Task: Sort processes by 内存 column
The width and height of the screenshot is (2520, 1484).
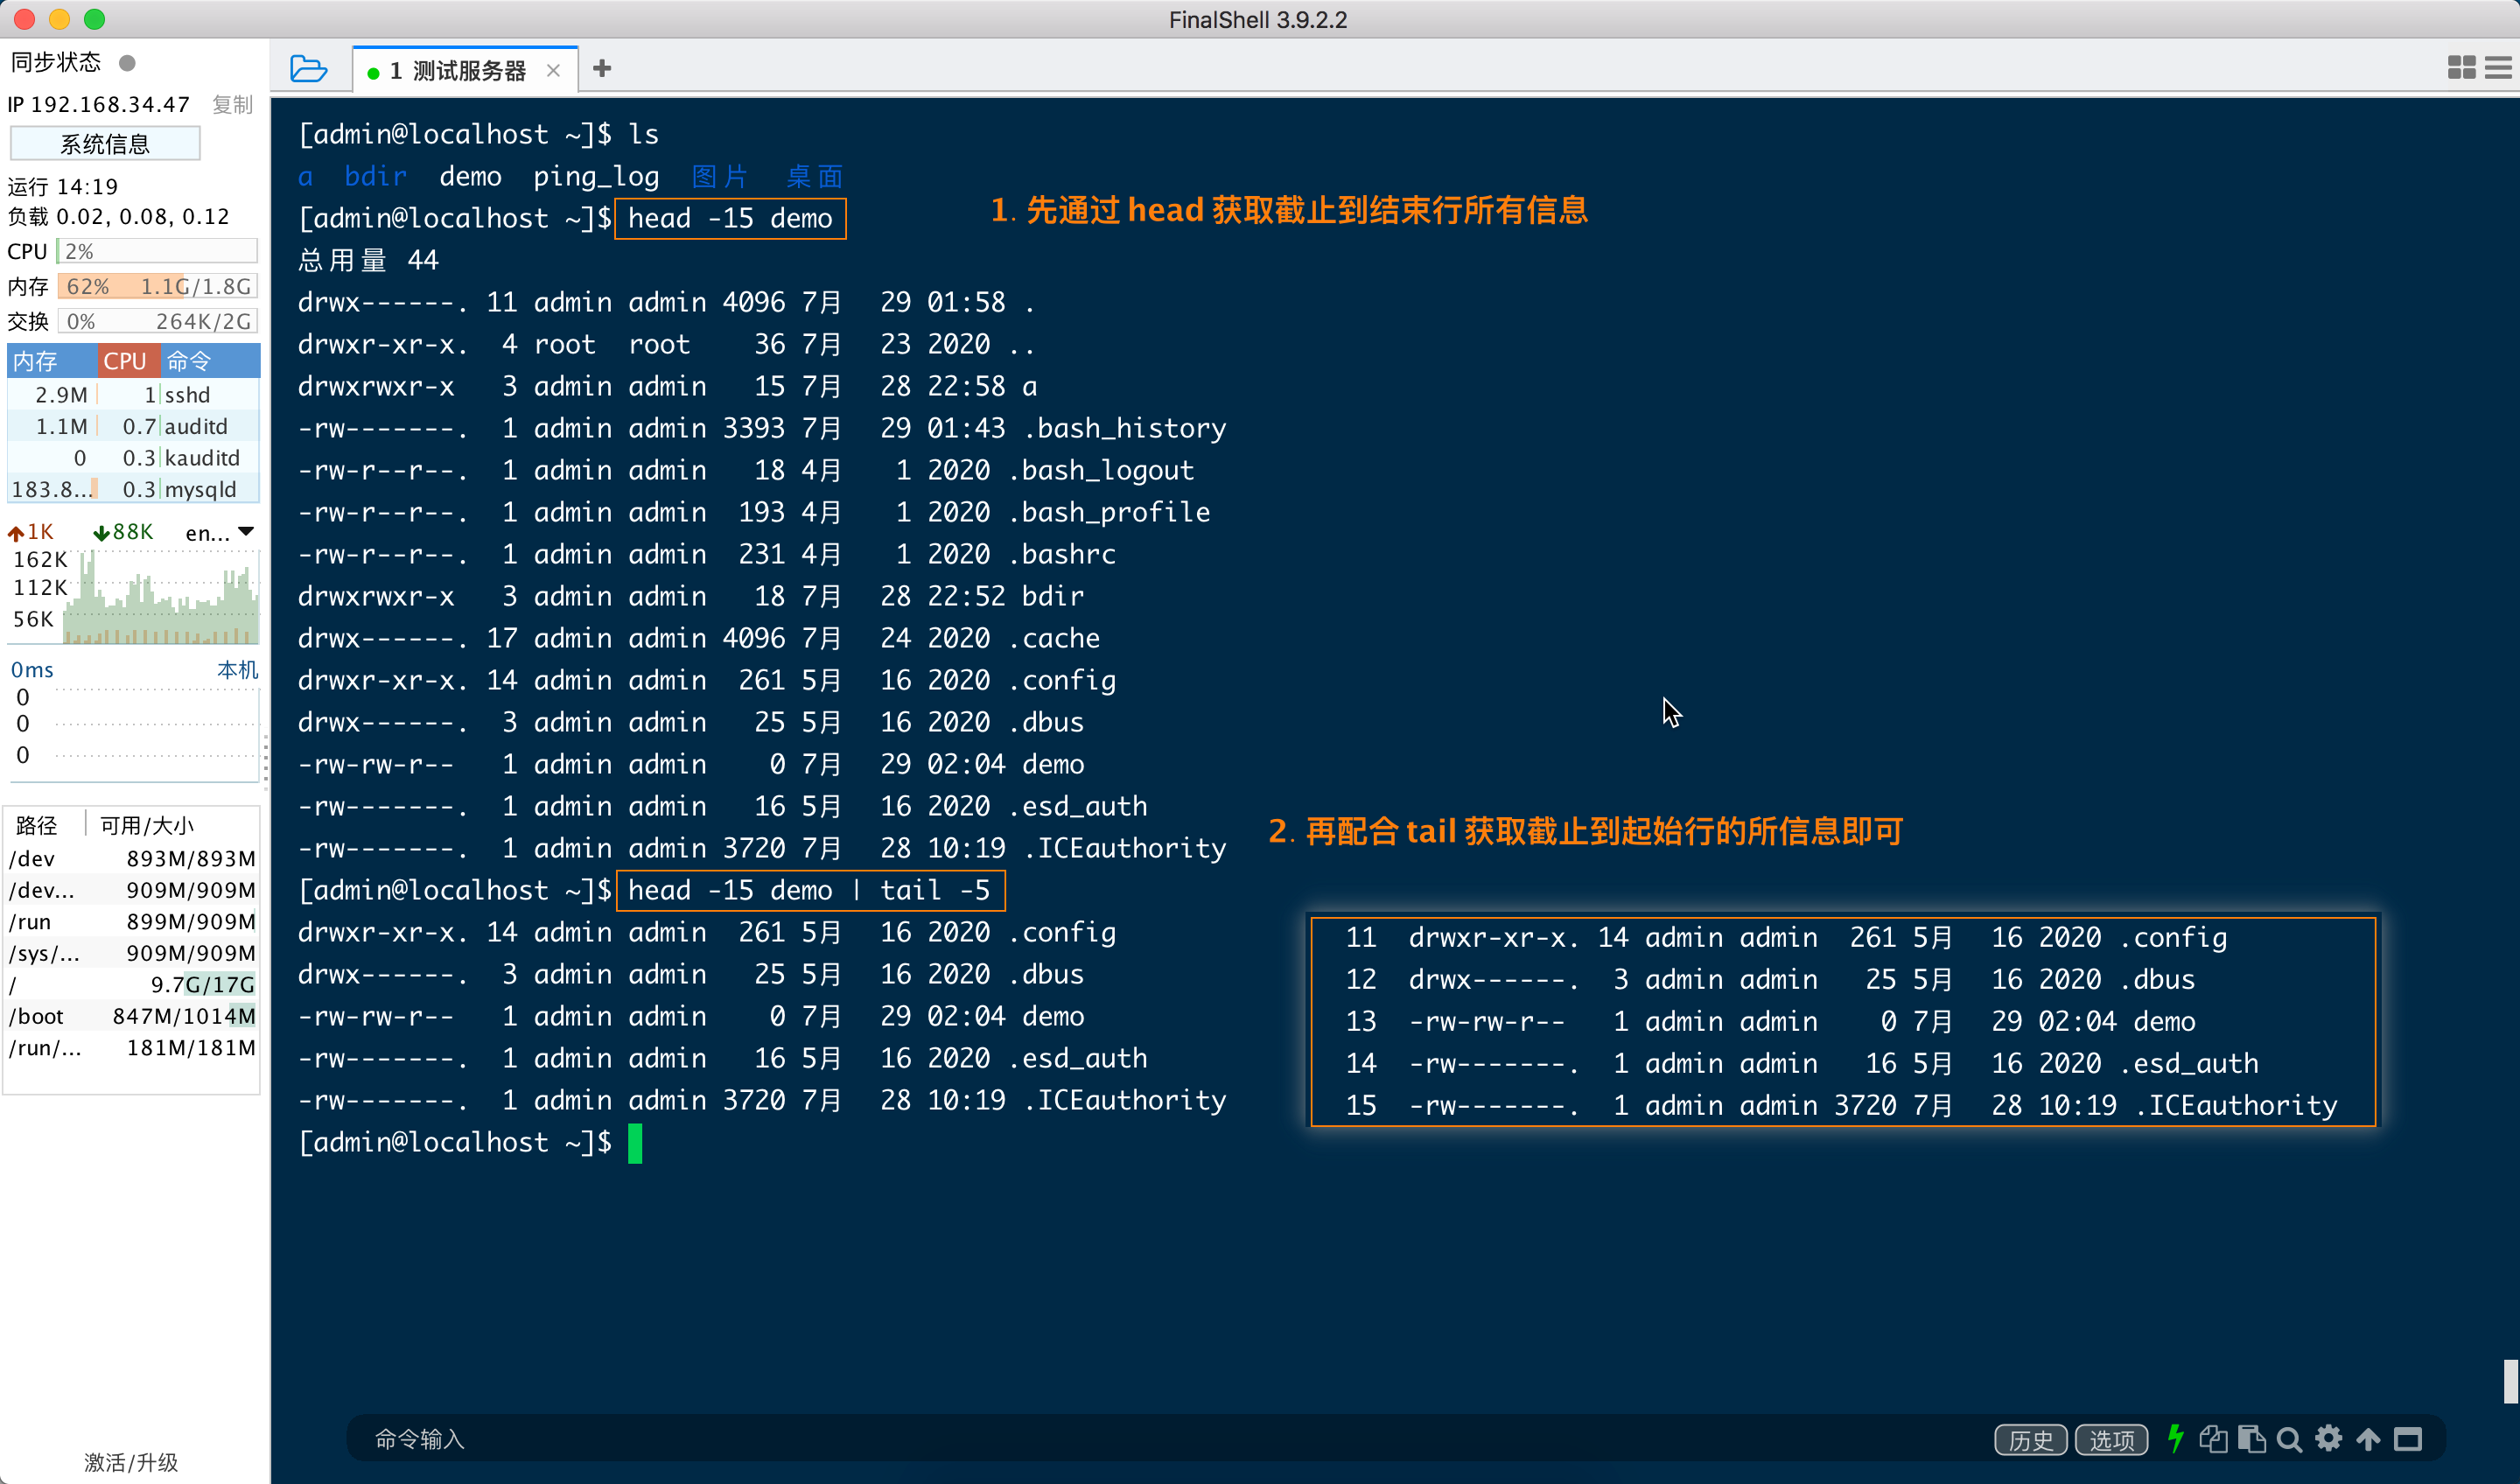Action: pos(36,361)
